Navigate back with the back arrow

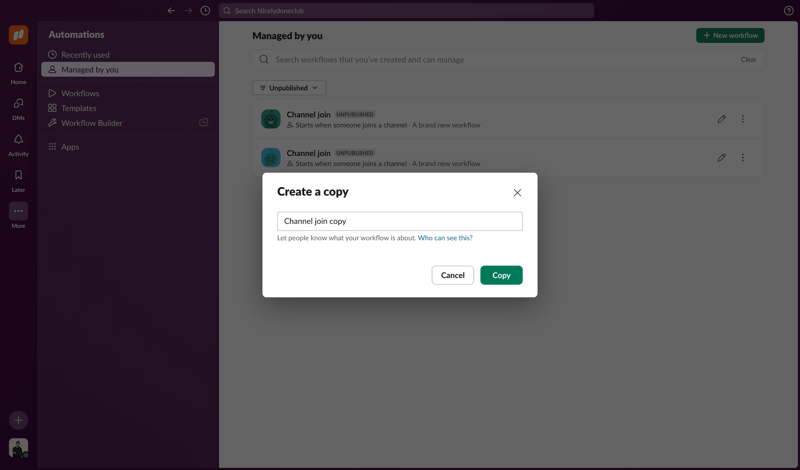point(171,11)
